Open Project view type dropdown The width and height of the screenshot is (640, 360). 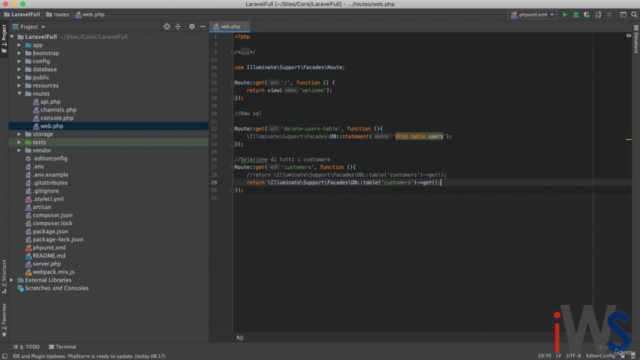[x=29, y=27]
